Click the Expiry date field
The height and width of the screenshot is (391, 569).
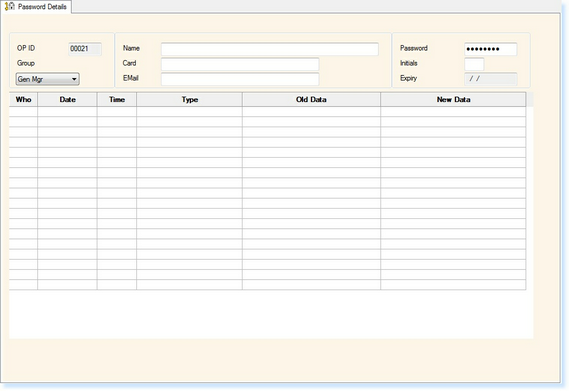491,79
